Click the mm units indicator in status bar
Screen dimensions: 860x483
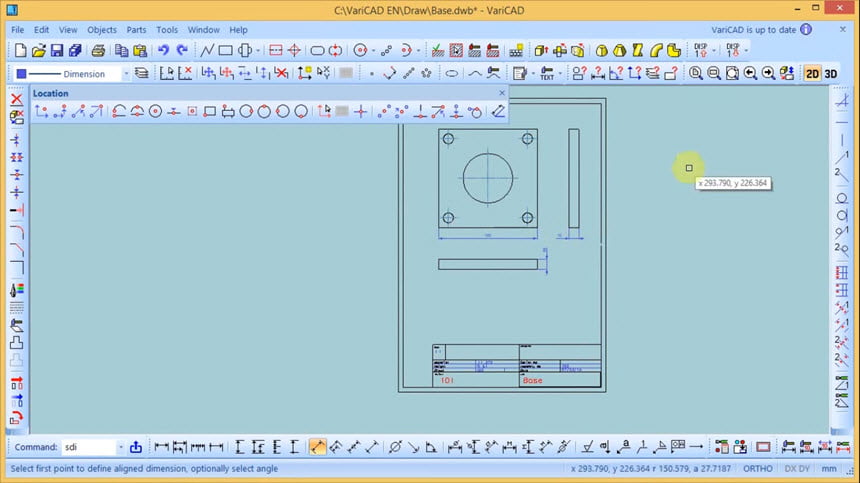(x=829, y=469)
